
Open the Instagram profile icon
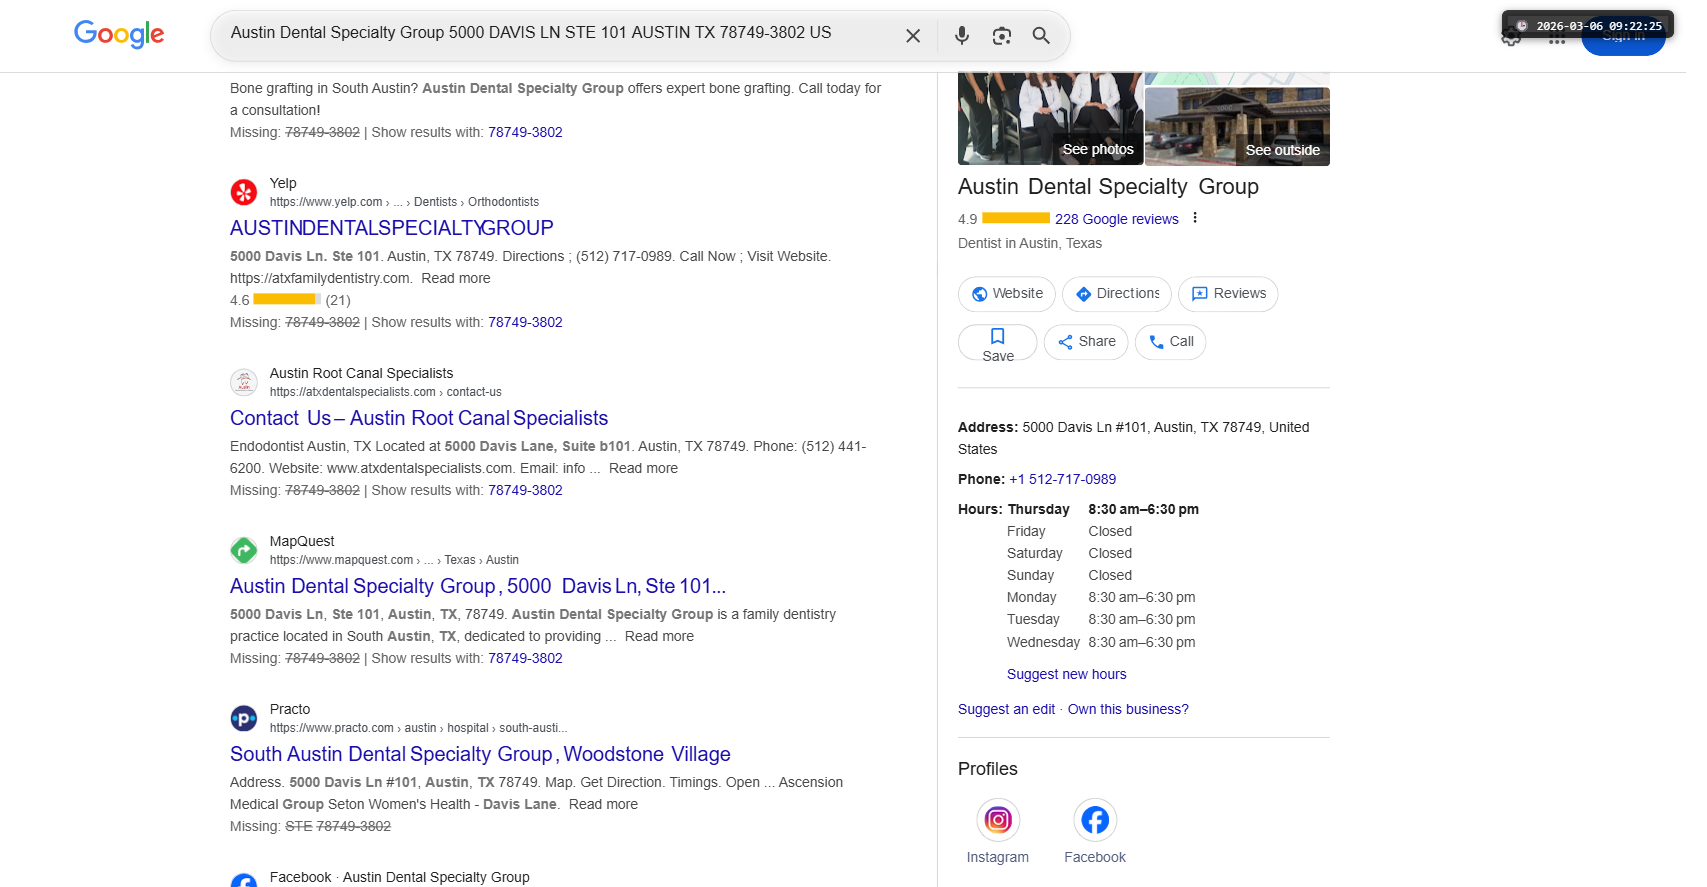(997, 821)
